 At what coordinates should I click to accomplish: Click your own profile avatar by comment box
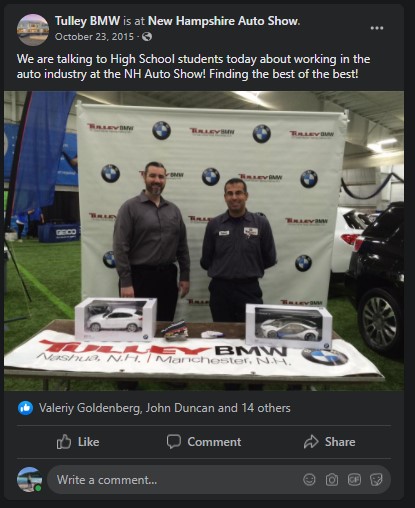[x=30, y=480]
